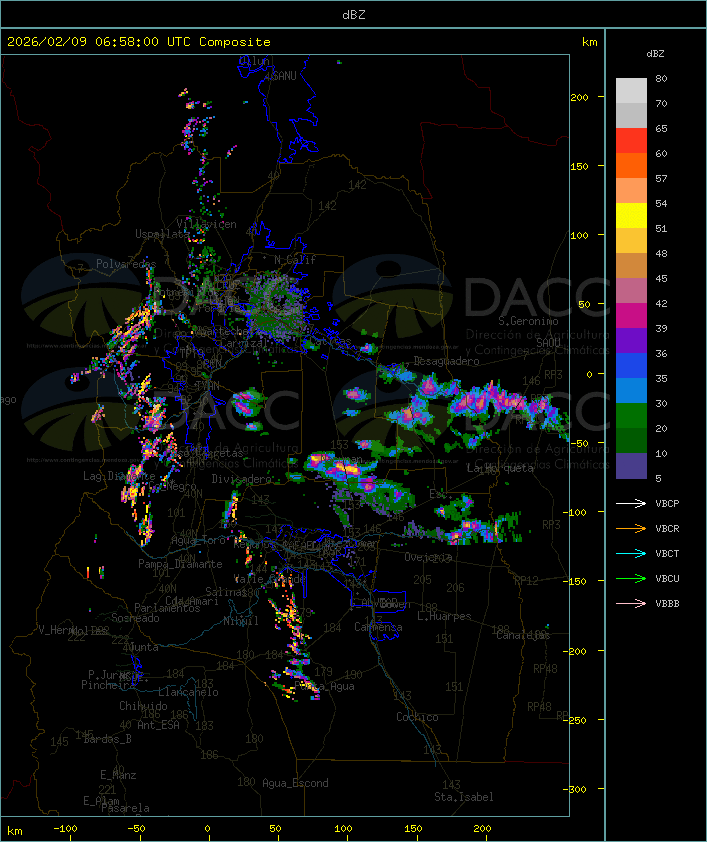The image size is (707, 842).
Task: Click the red 60-65 dBZ color swatch
Action: click(631, 141)
